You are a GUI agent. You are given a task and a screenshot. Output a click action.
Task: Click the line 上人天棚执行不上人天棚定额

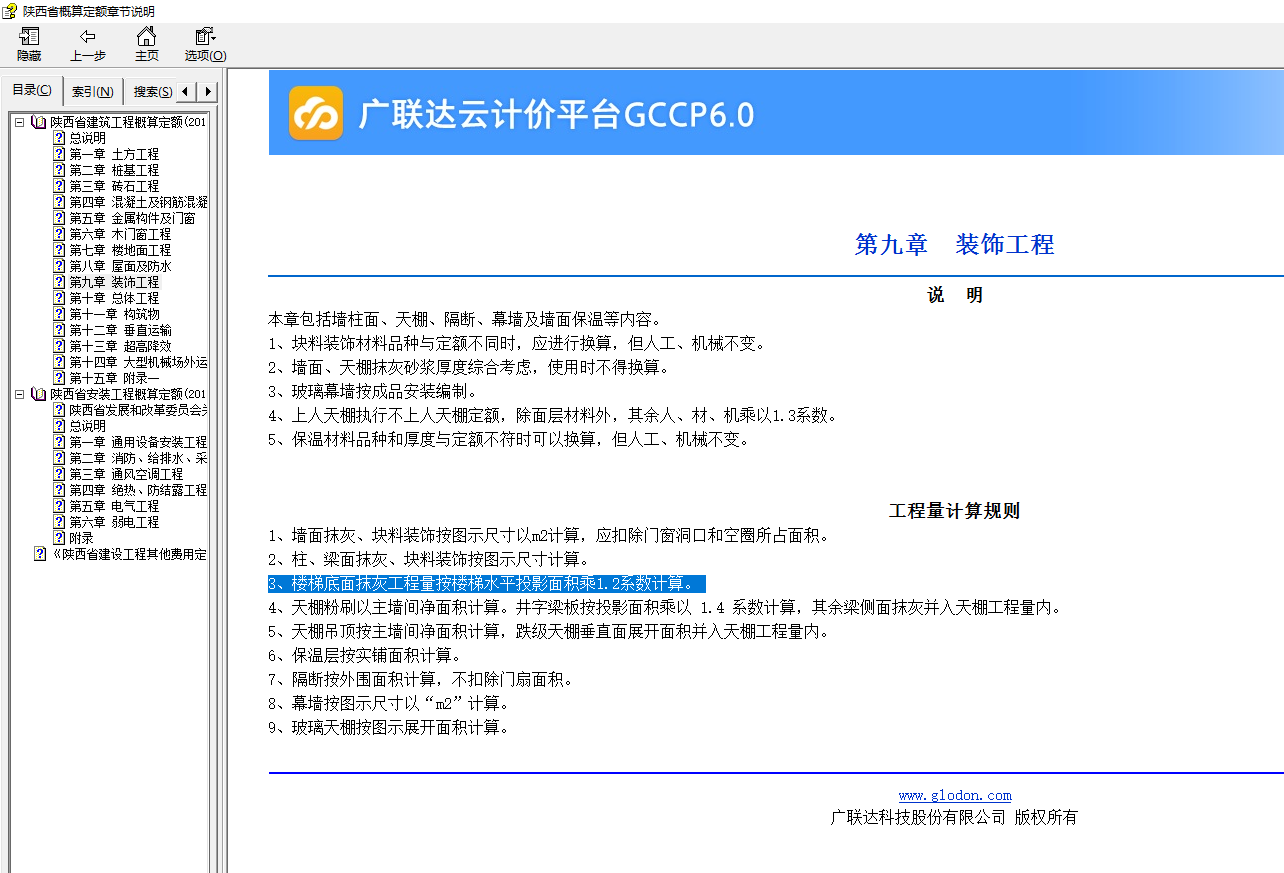[x=553, y=415]
